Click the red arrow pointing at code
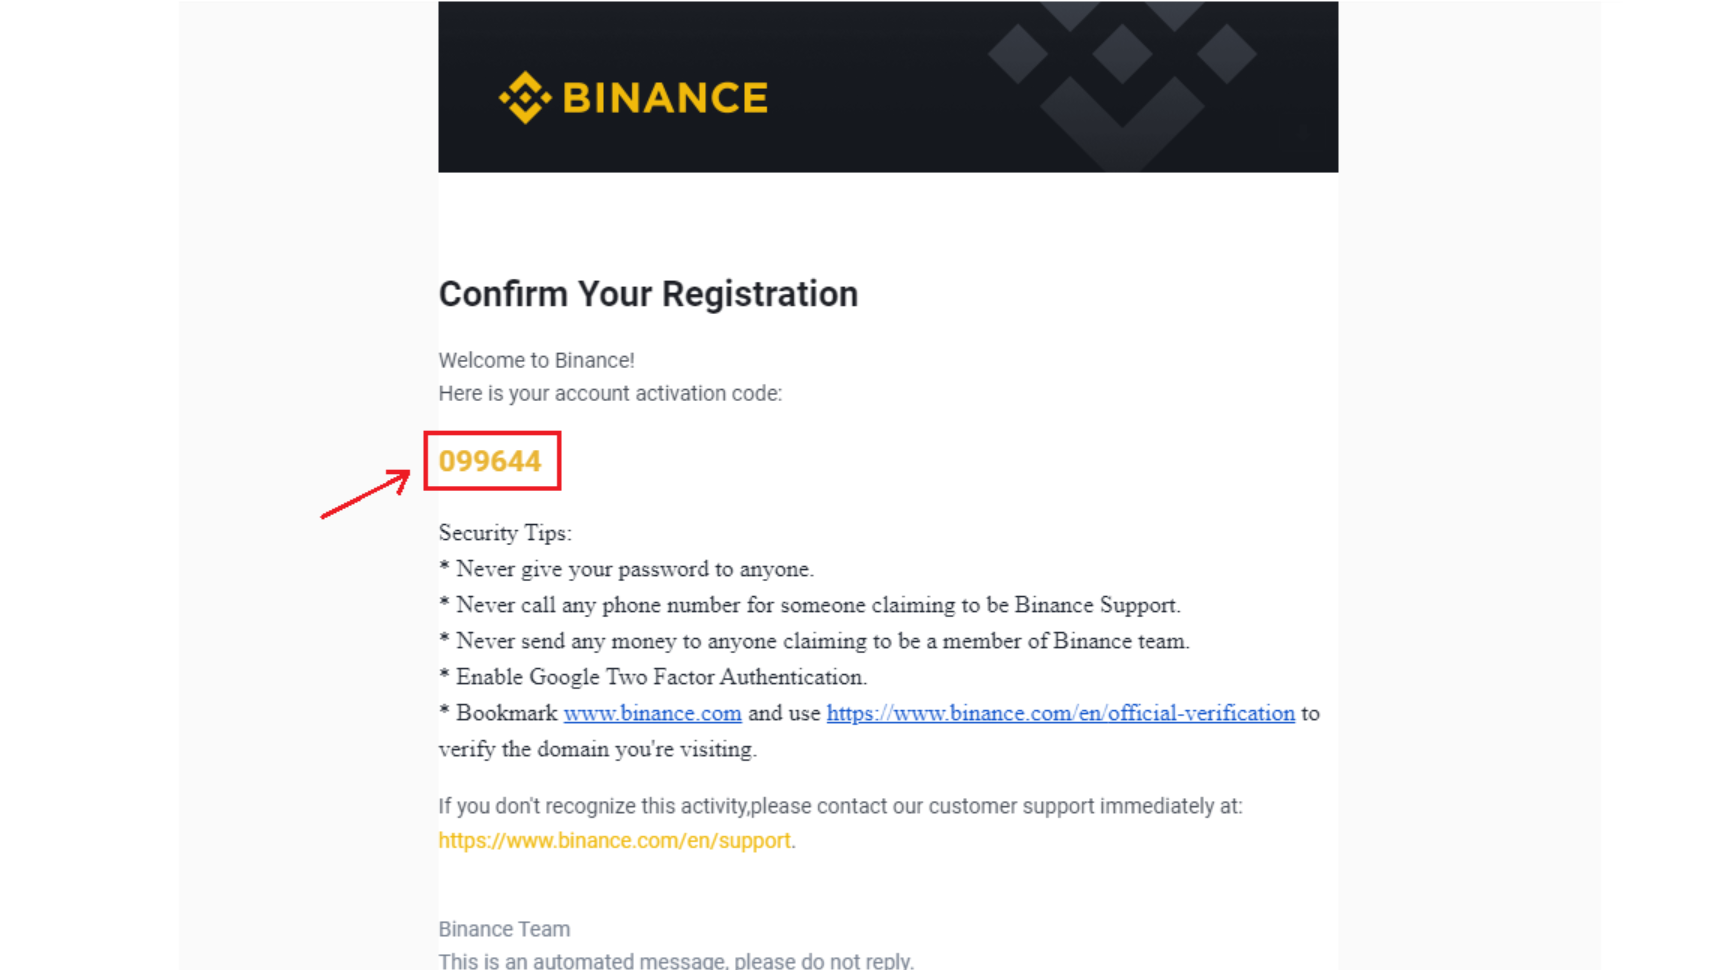Screen dimensions: 1714x970 click(365, 494)
